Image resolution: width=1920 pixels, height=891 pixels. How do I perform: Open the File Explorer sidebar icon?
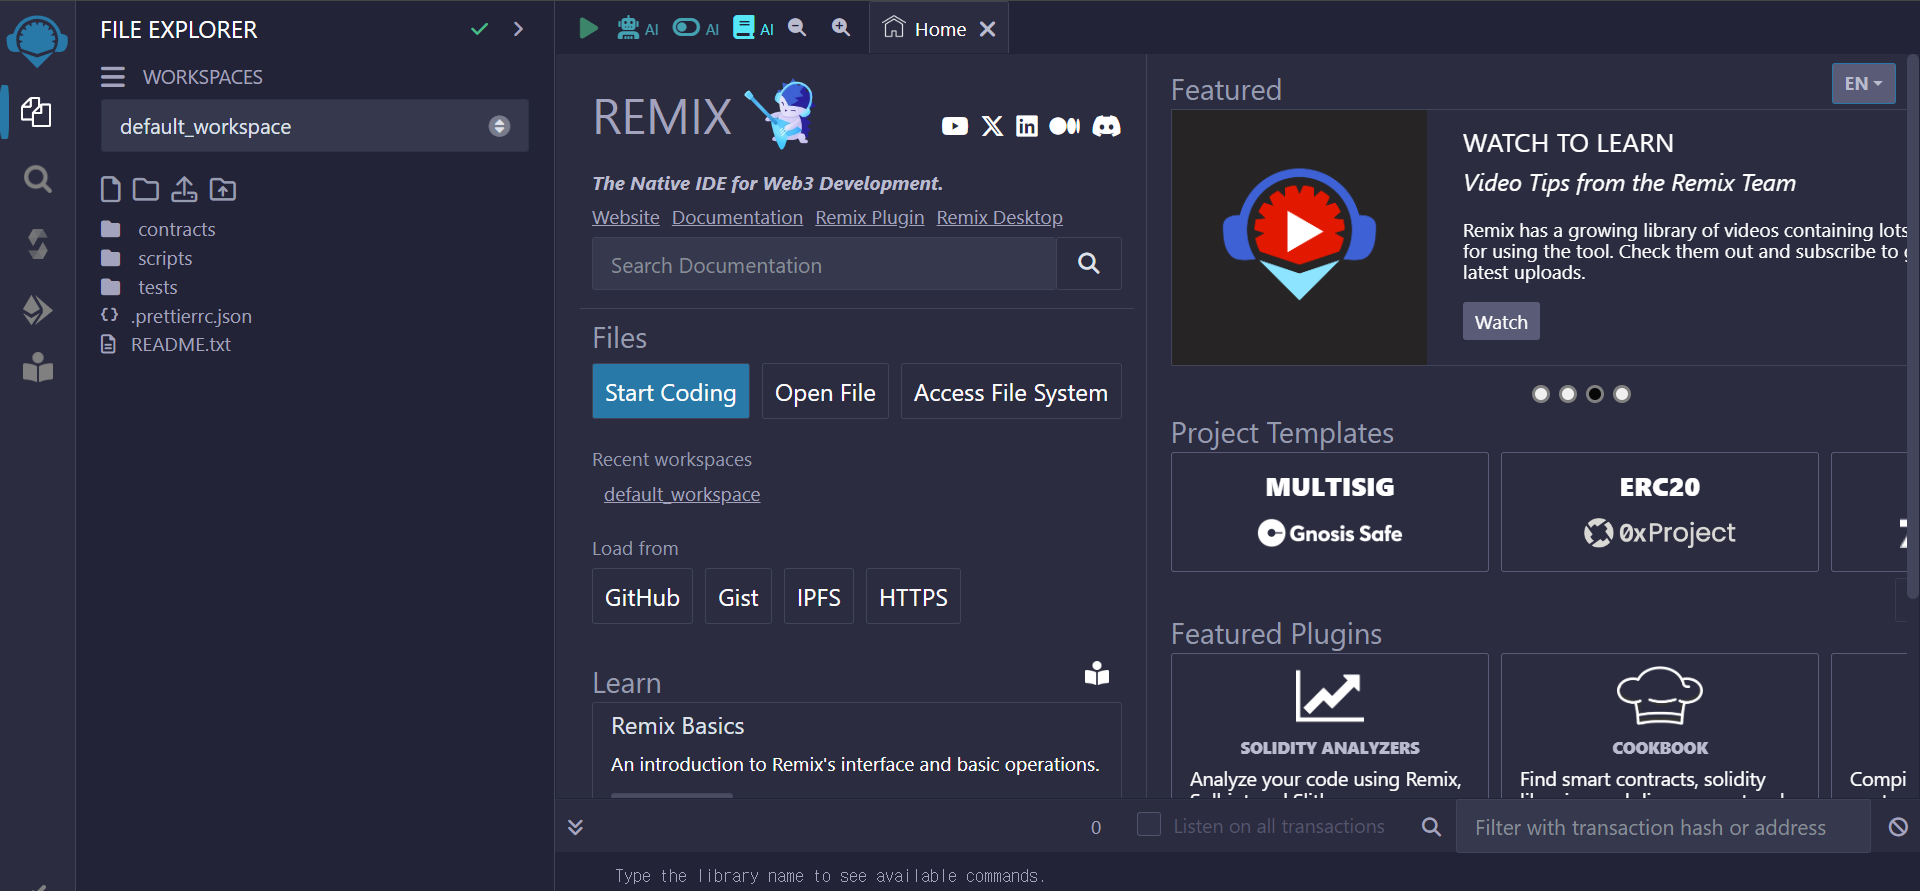37,112
